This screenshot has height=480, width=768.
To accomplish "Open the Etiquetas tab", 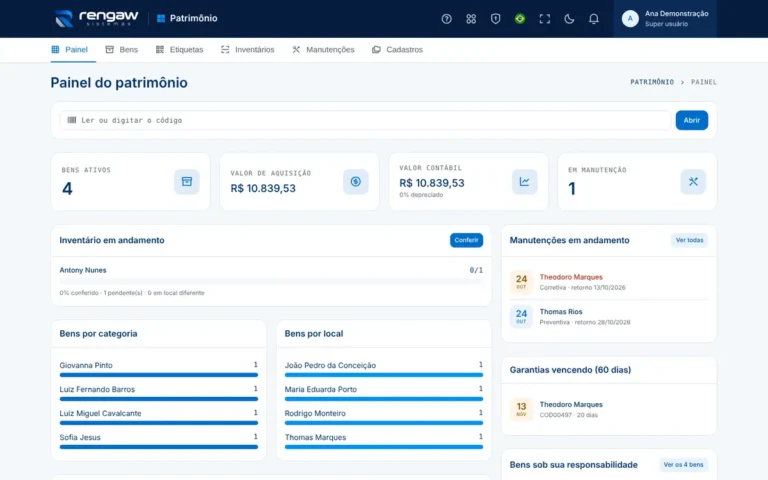I will pyautogui.click(x=179, y=49).
